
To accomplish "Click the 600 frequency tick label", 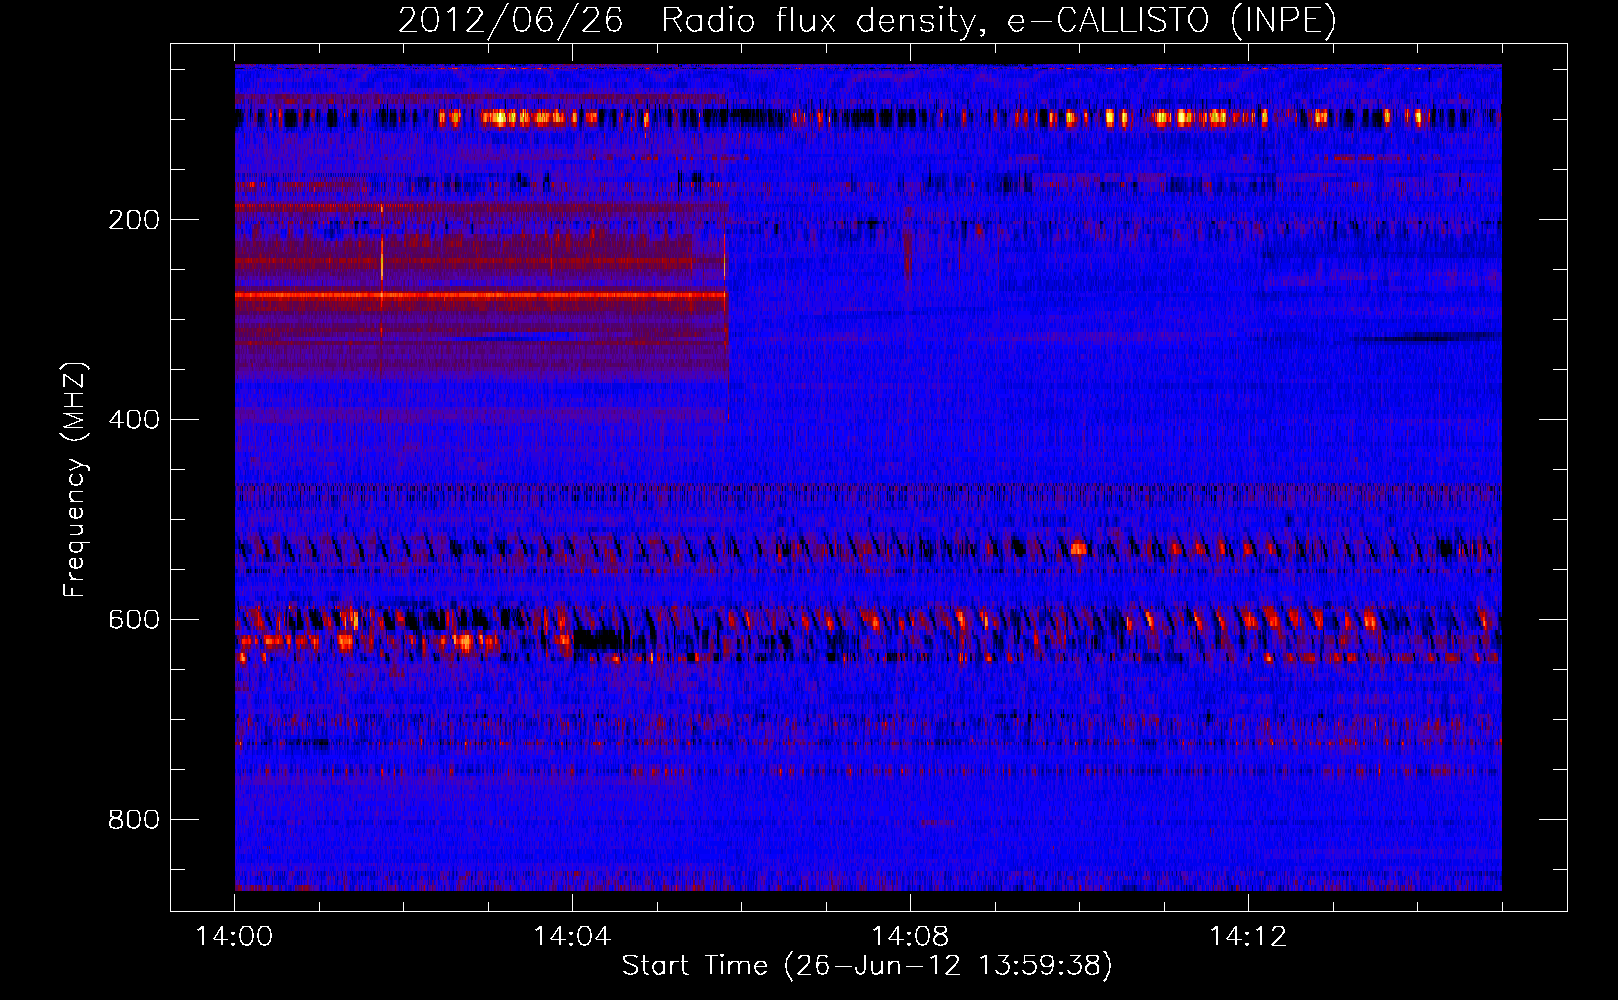I will [134, 620].
